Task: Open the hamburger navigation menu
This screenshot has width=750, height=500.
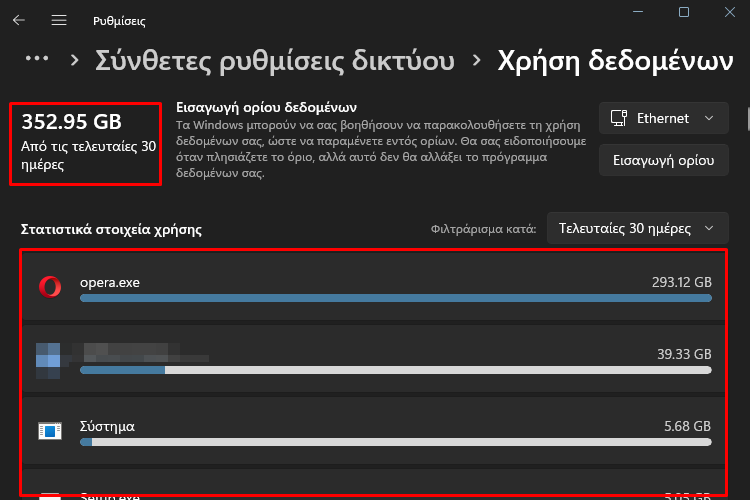Action: (x=59, y=20)
